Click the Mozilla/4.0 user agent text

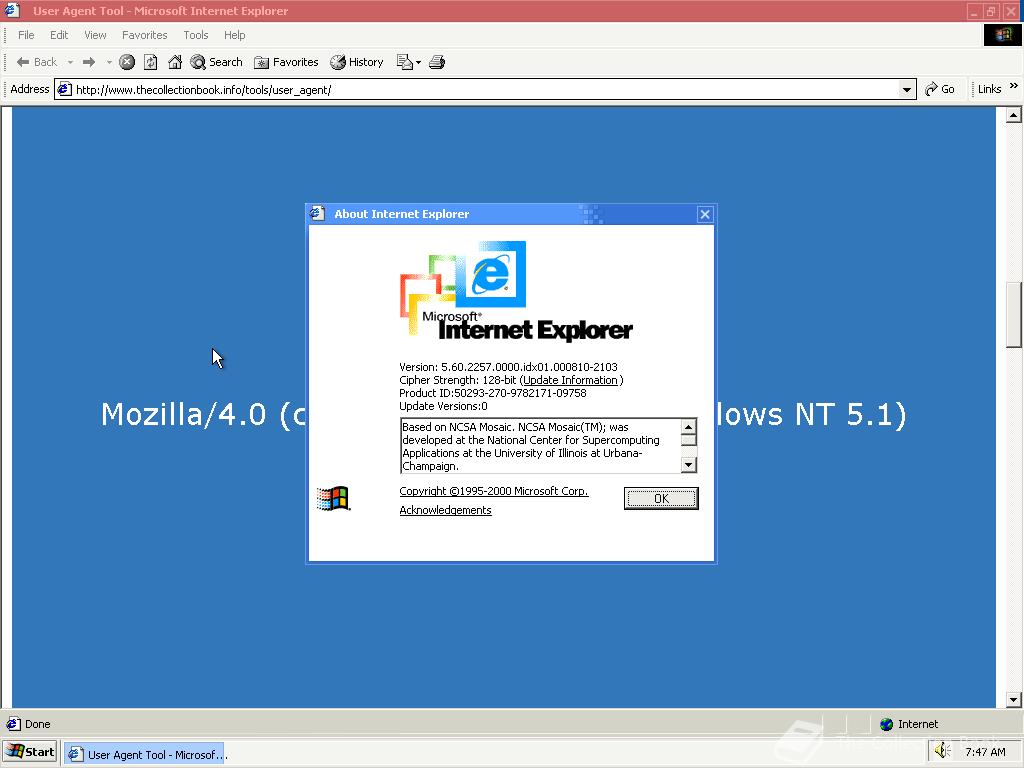click(x=504, y=414)
